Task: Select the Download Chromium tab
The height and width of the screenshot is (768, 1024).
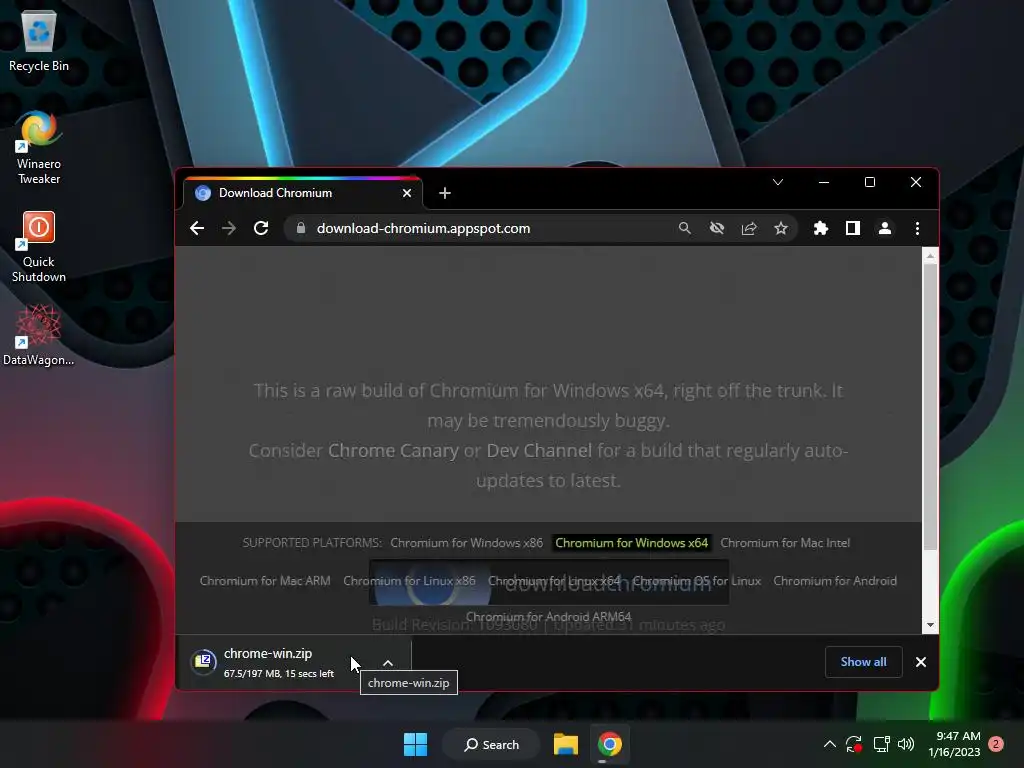Action: point(302,193)
